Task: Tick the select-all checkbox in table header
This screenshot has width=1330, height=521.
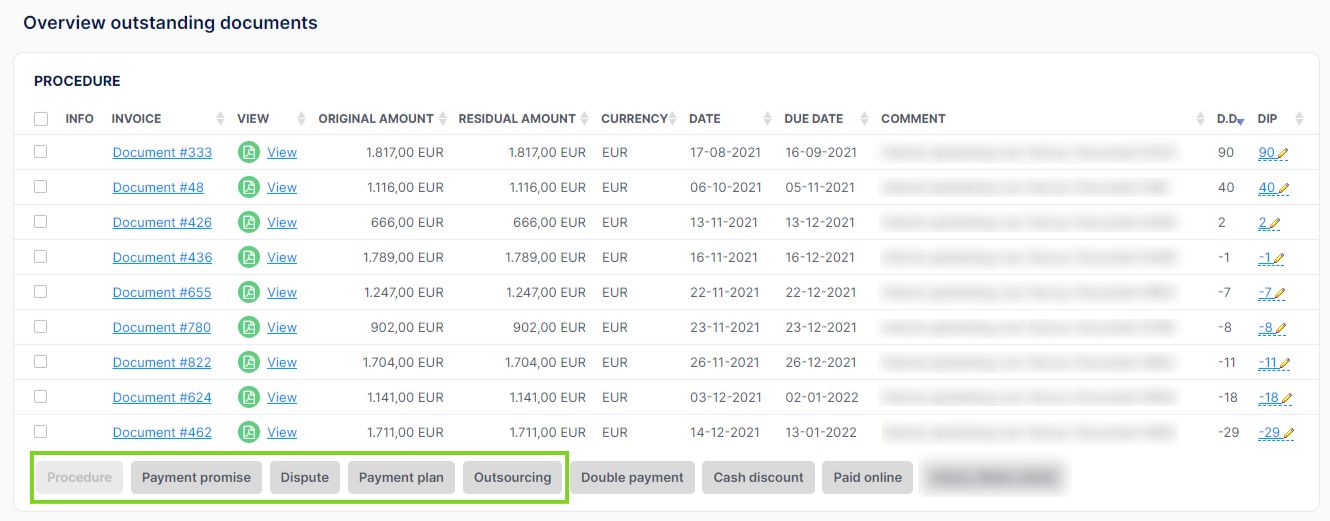Action: point(41,119)
